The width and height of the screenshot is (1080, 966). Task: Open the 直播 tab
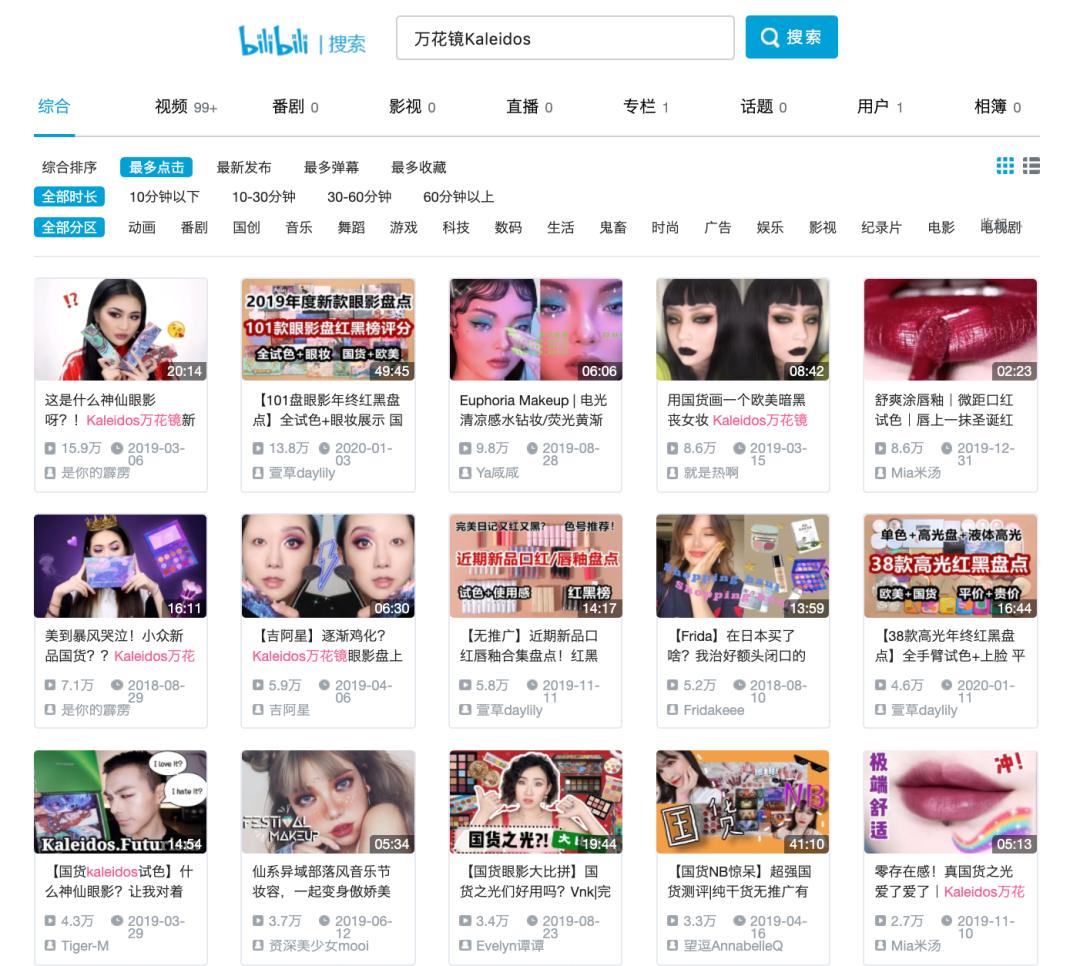[529, 107]
